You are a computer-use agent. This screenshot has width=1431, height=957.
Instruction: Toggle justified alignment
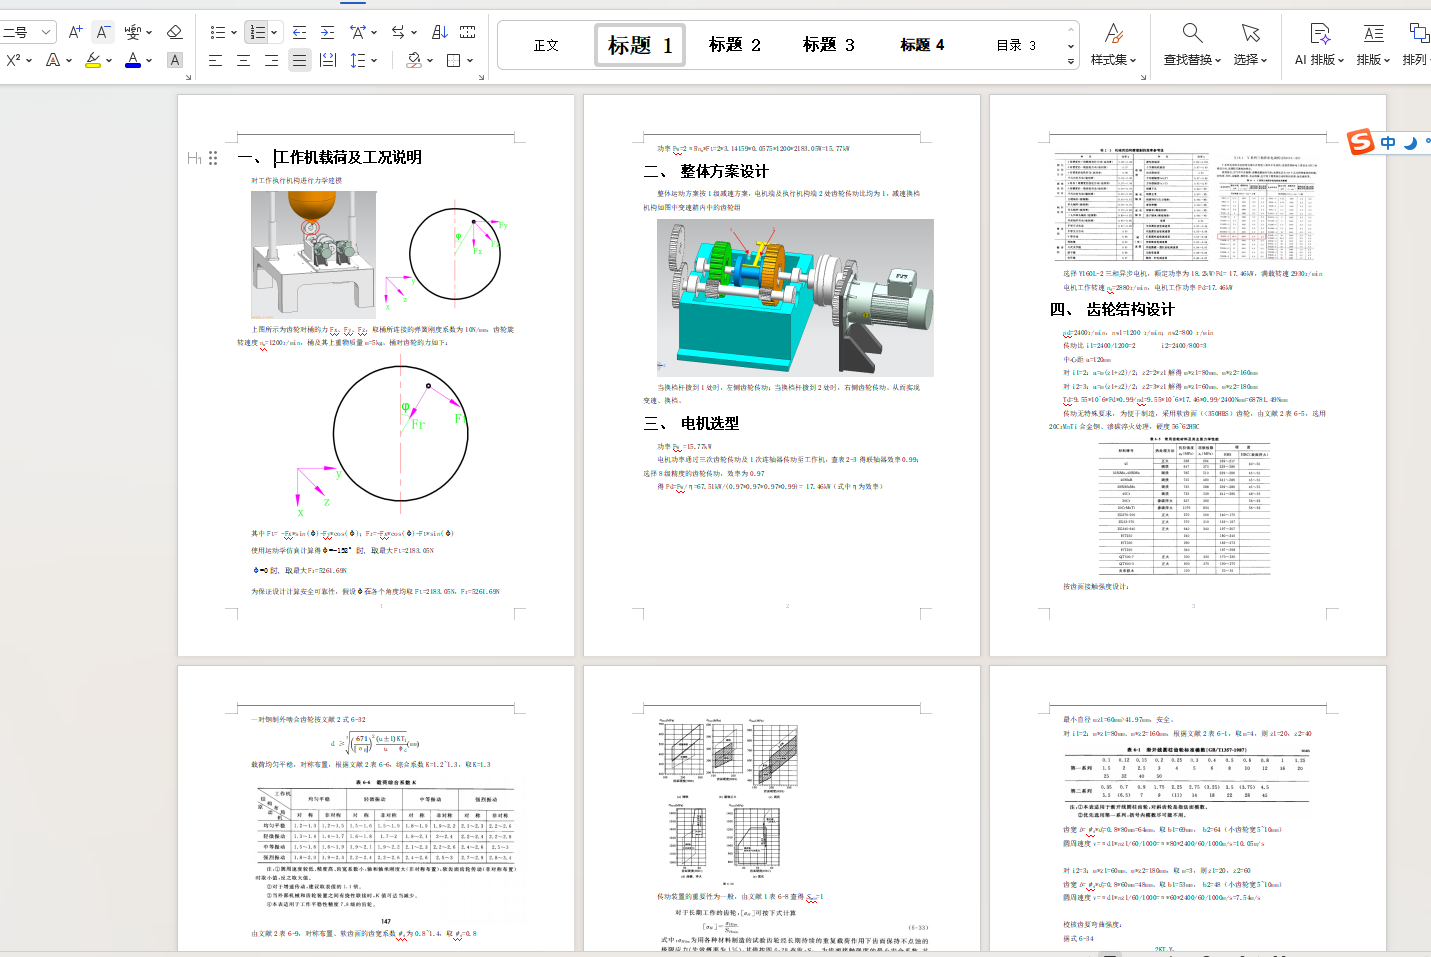pos(299,60)
